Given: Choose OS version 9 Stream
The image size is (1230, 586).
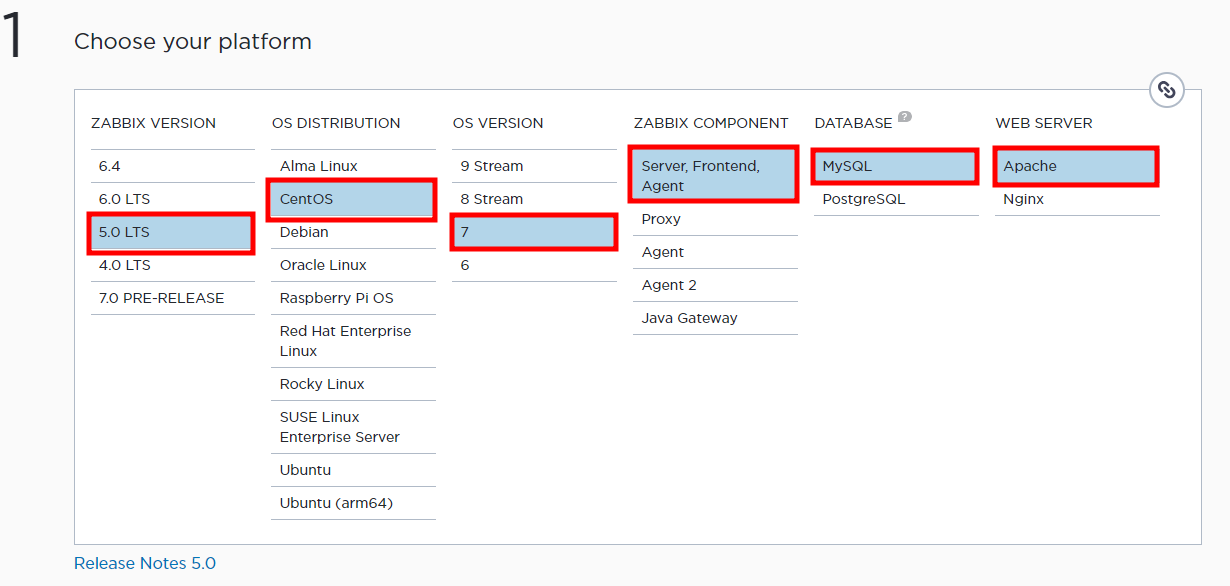Looking at the screenshot, I should point(534,166).
